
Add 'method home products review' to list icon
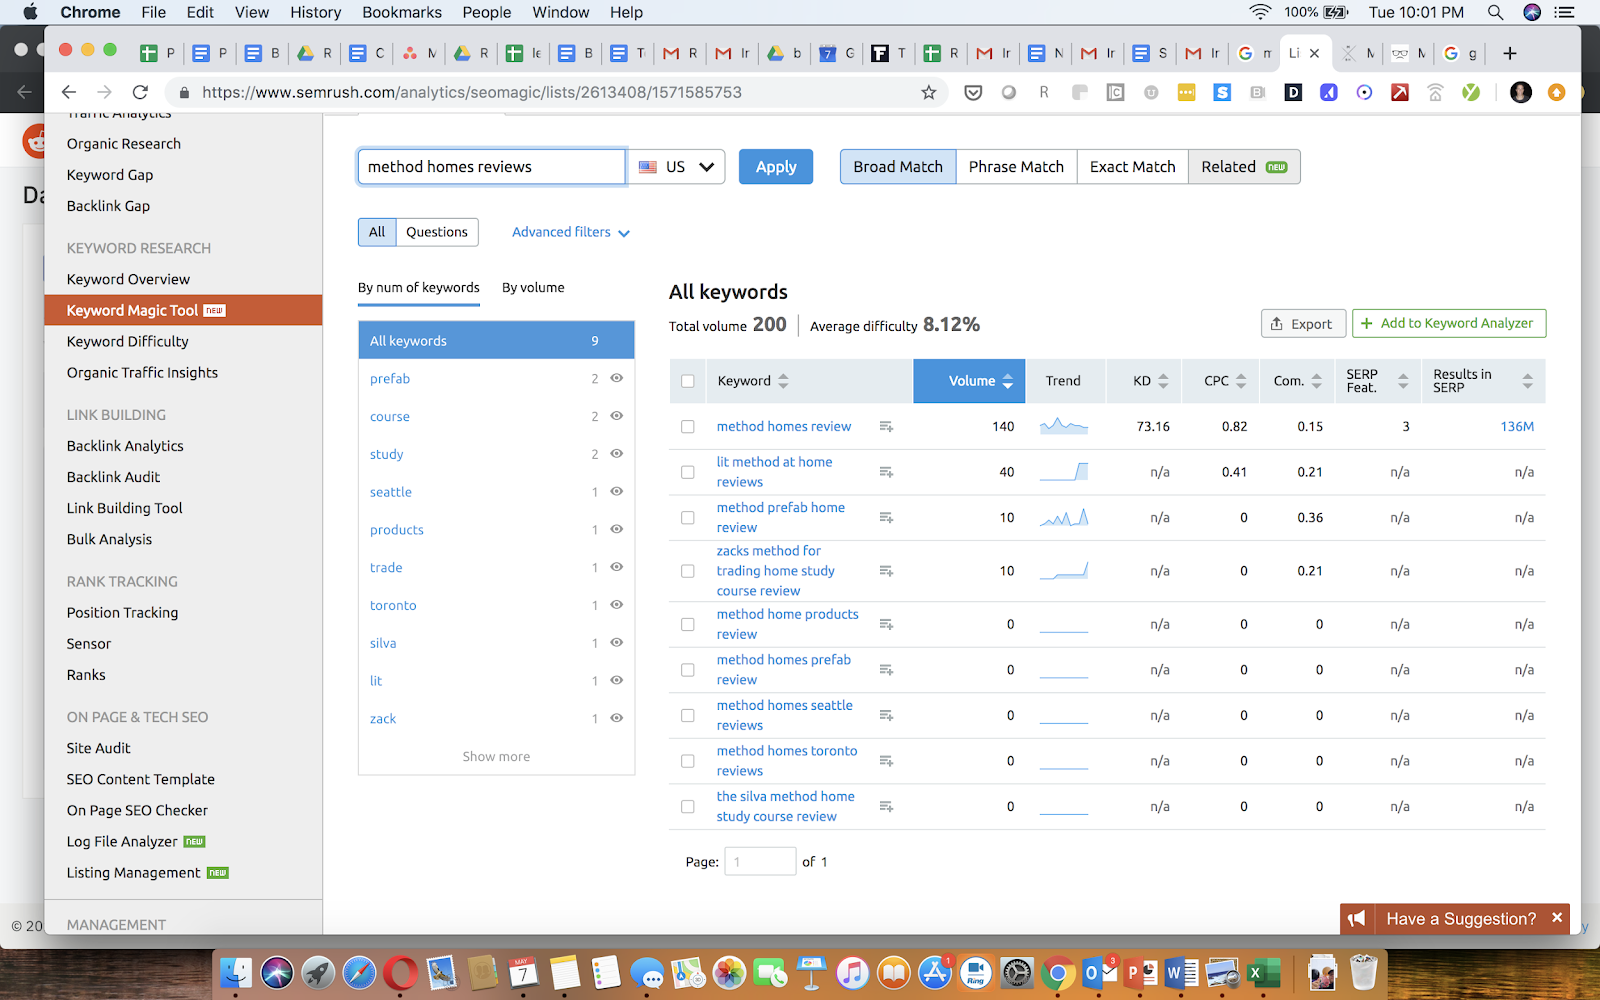(886, 624)
